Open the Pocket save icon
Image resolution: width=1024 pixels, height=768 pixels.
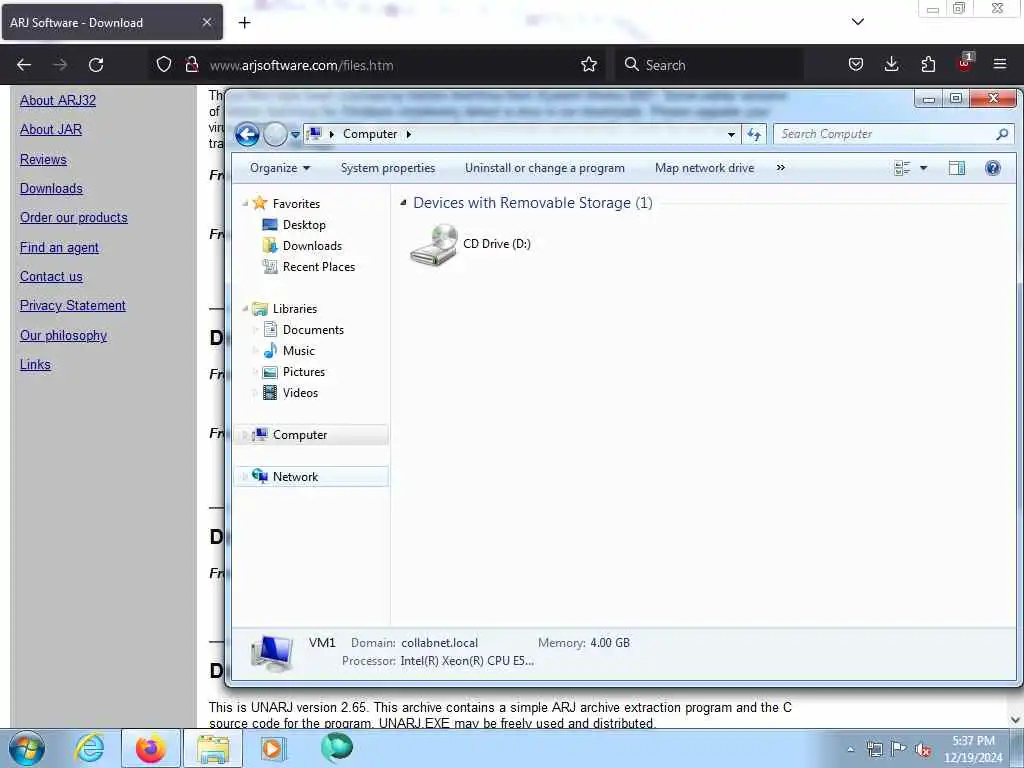pos(856,65)
